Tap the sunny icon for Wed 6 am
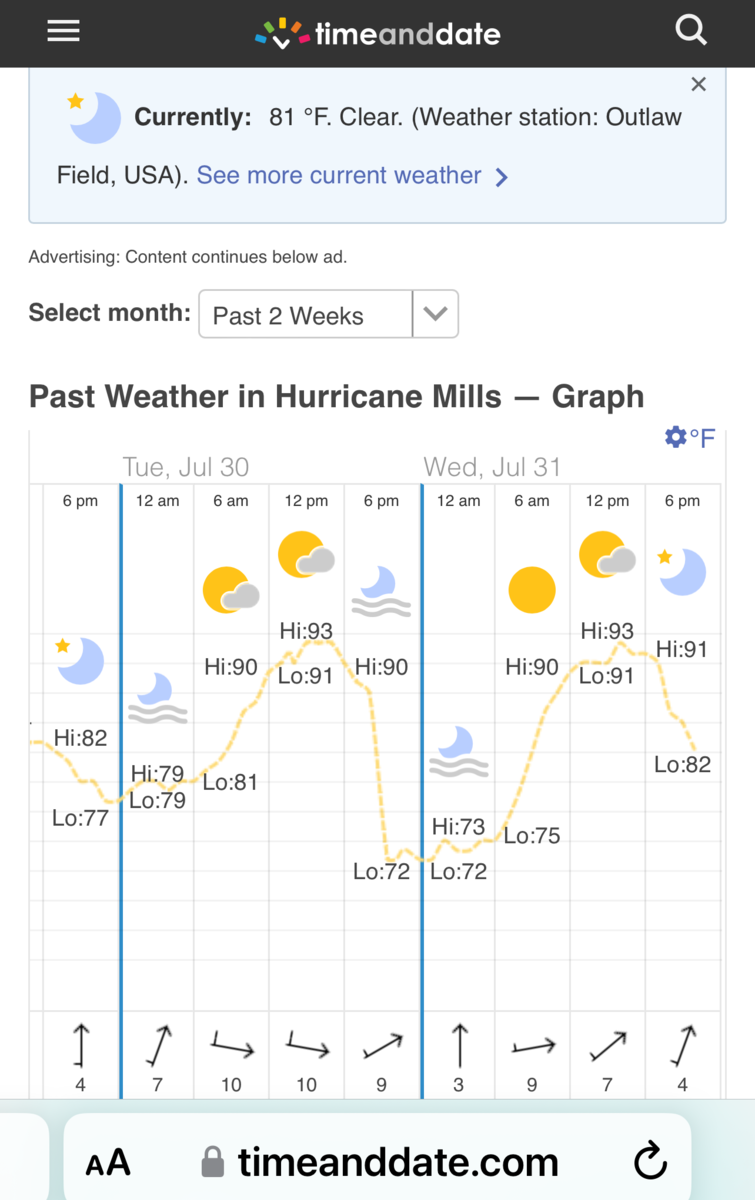 tap(531, 590)
